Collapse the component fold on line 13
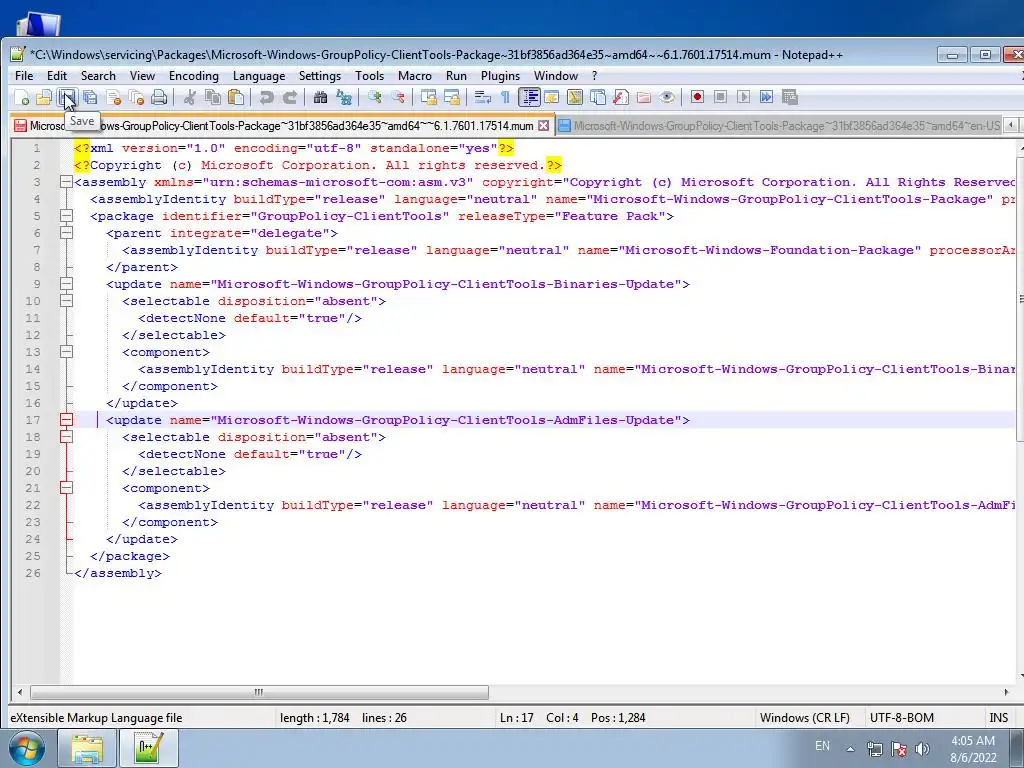 point(66,352)
